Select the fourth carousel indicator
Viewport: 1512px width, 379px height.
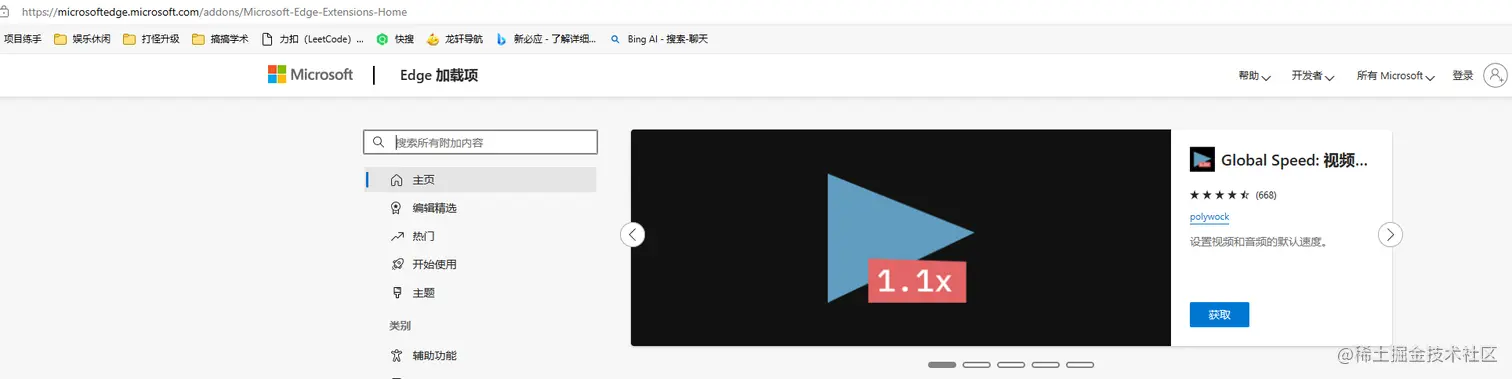[1046, 365]
